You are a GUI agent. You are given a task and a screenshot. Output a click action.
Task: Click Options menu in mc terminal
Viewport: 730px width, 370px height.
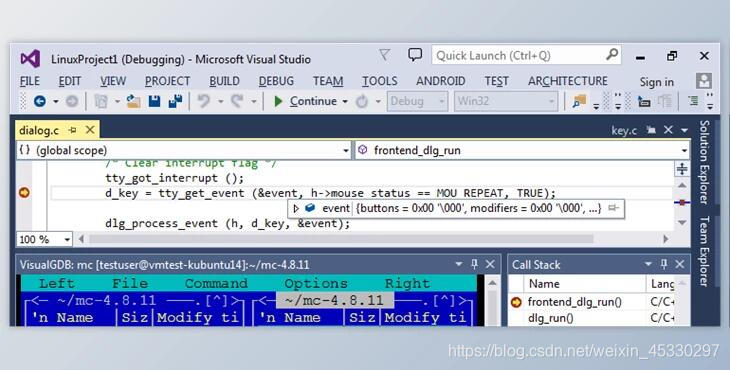click(316, 283)
